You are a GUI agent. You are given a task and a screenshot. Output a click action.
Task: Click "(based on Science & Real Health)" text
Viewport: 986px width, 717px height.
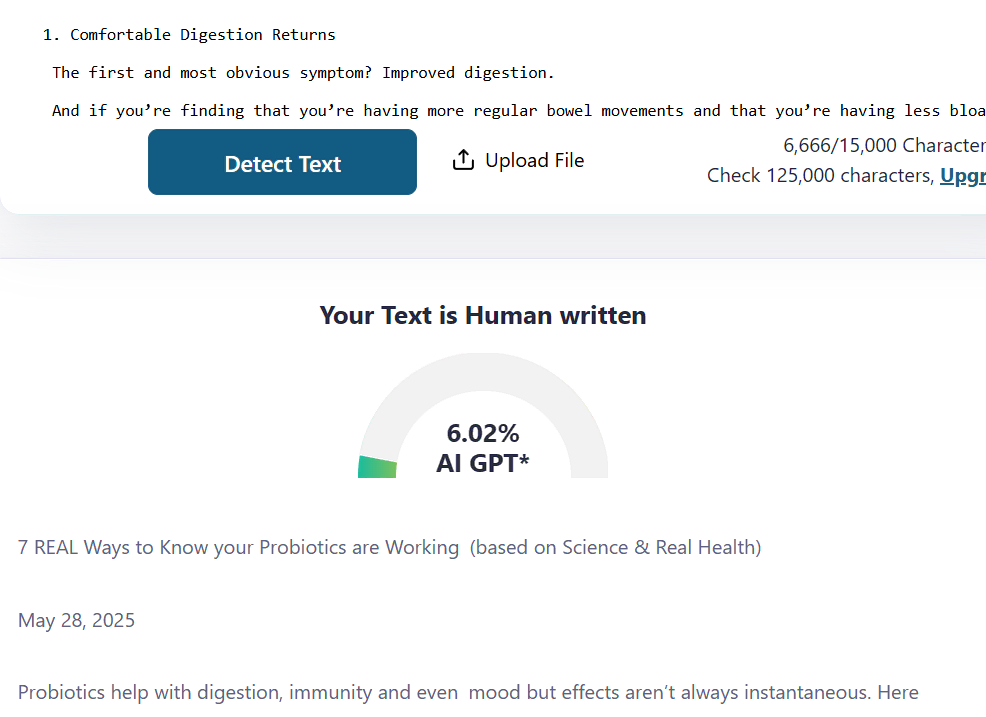point(616,547)
